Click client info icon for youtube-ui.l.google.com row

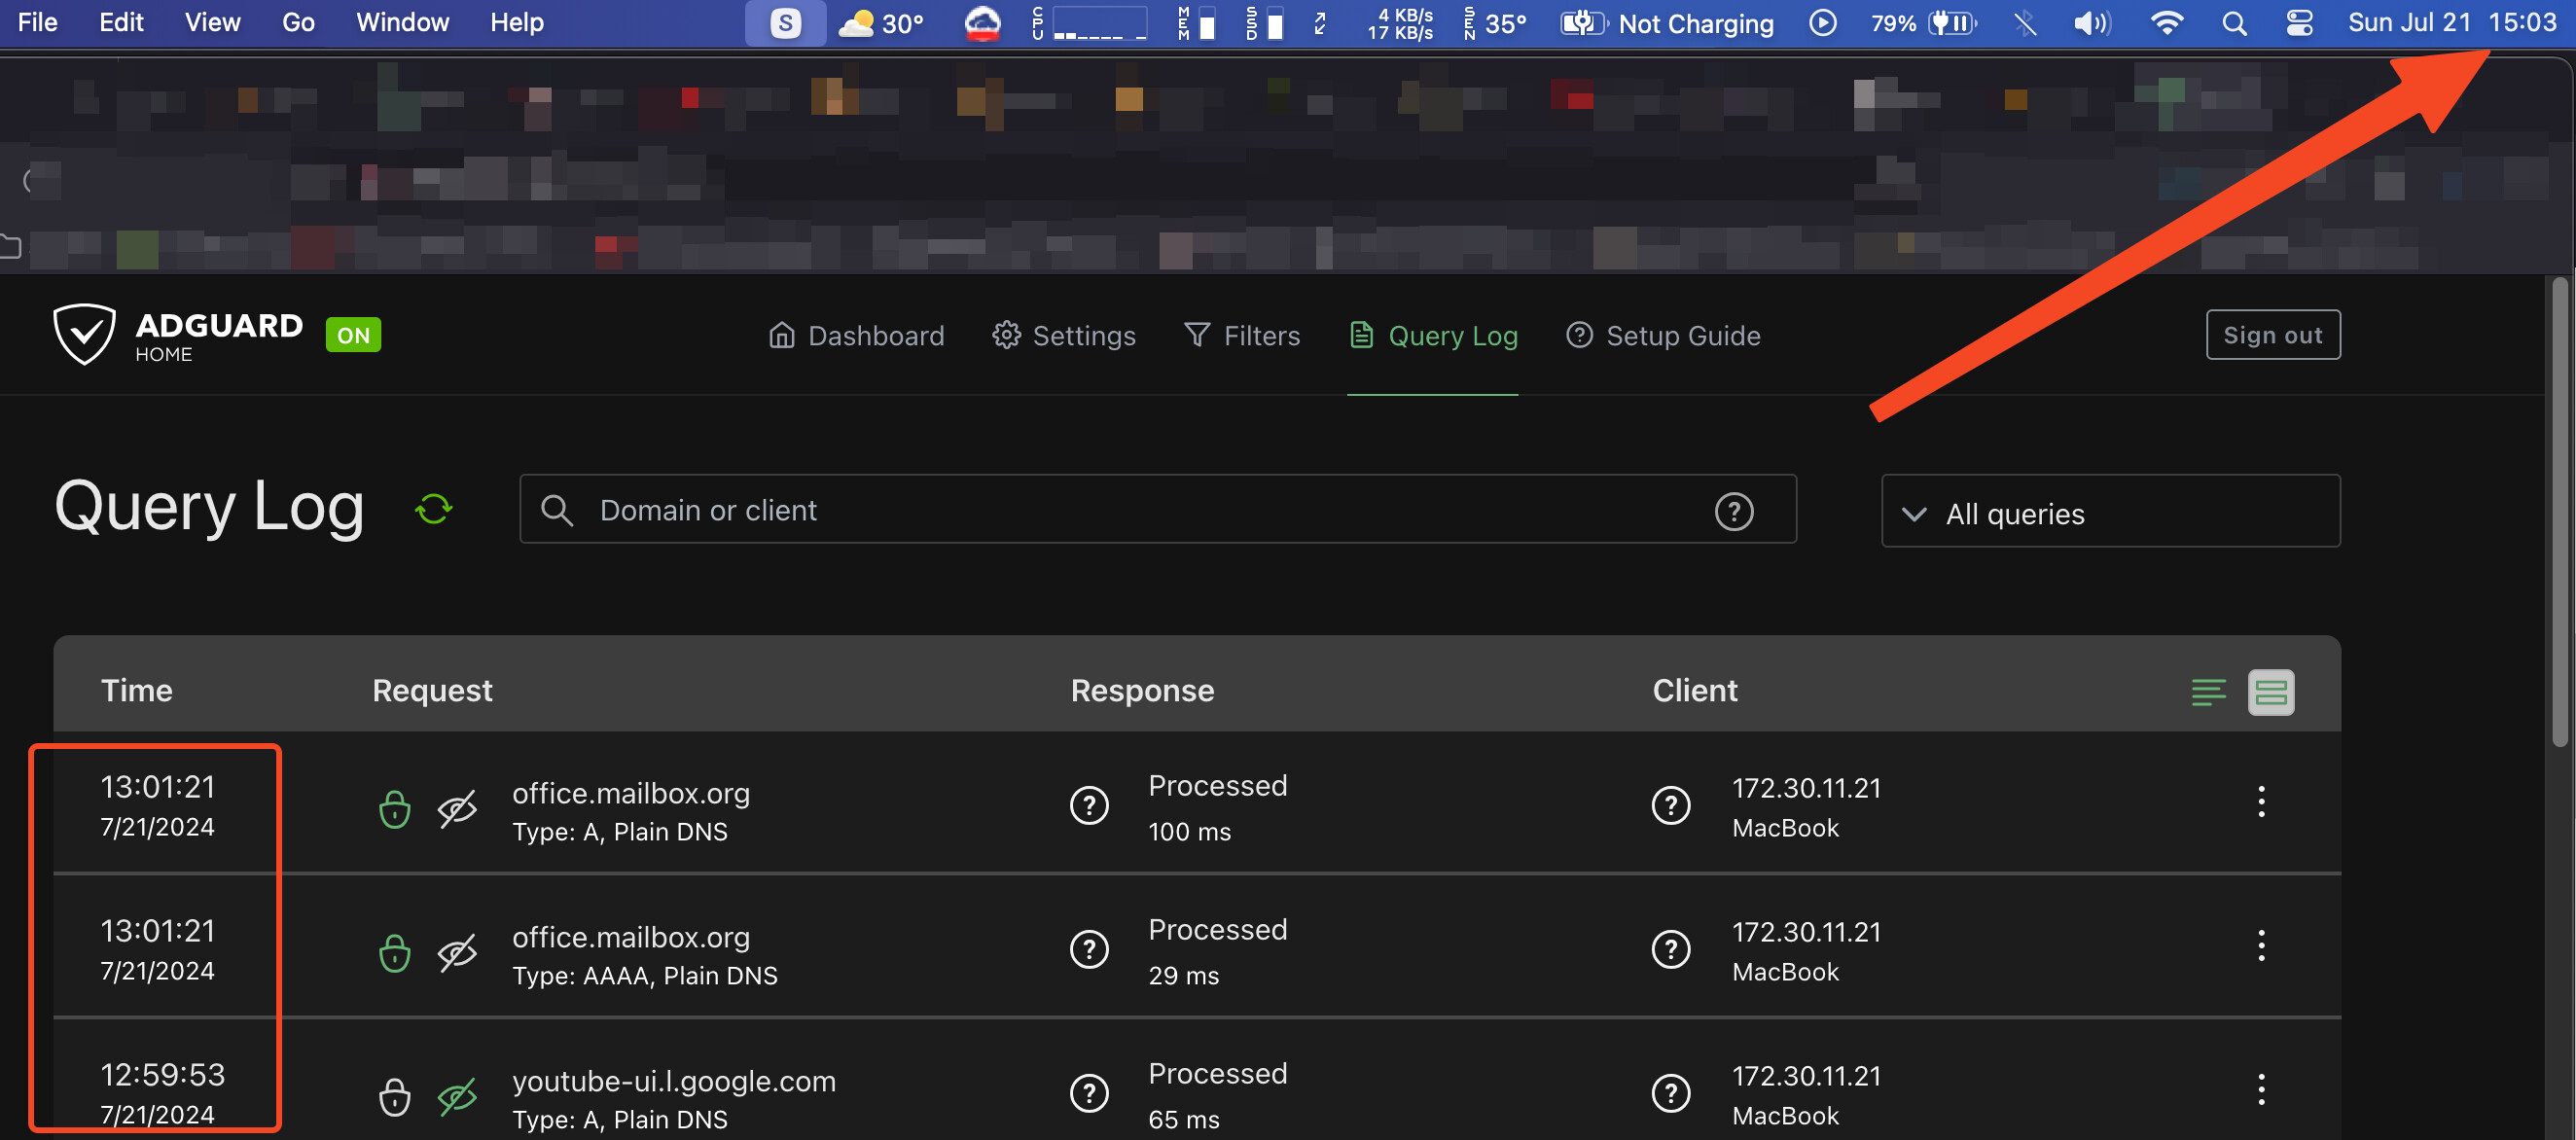(x=1670, y=1092)
